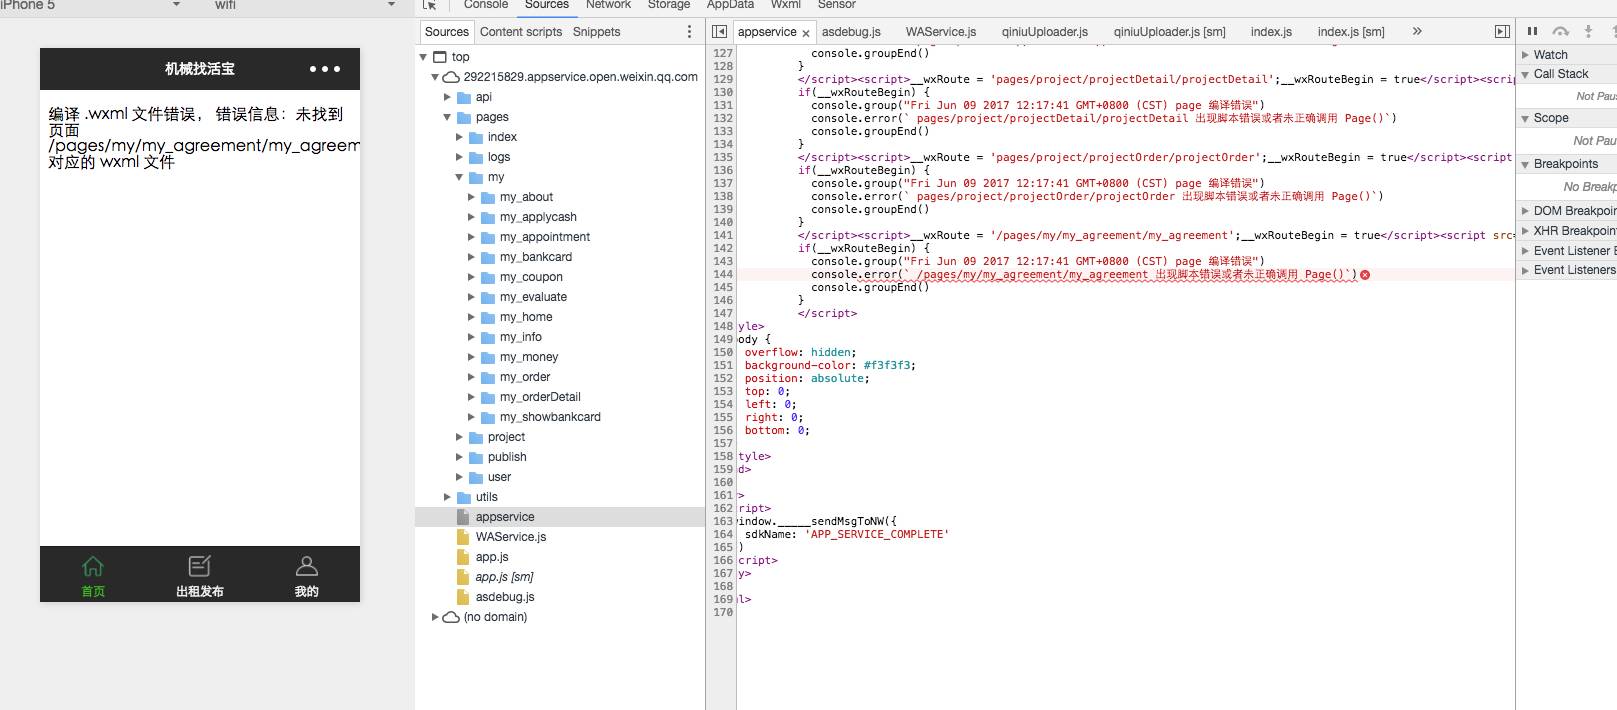The width and height of the screenshot is (1617, 710).
Task: Expand the index folder
Action: (x=459, y=137)
